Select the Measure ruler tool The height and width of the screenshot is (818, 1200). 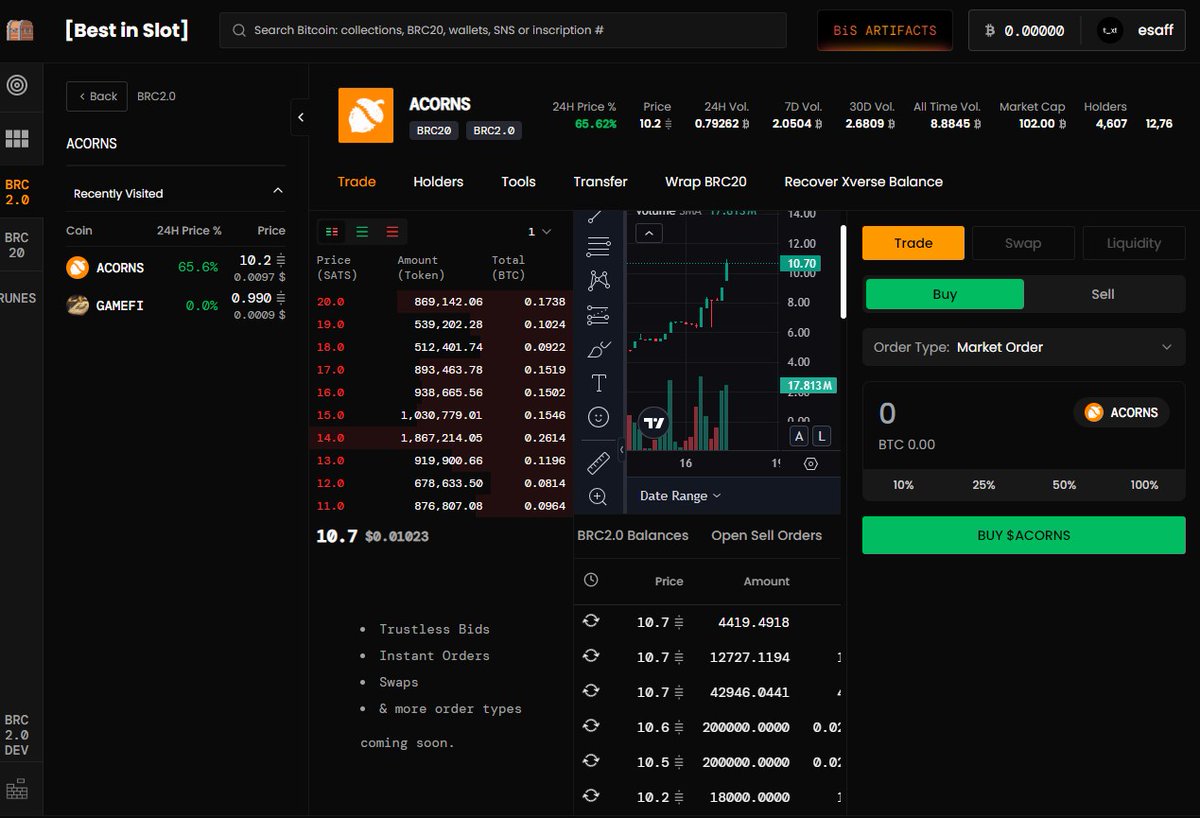598,462
